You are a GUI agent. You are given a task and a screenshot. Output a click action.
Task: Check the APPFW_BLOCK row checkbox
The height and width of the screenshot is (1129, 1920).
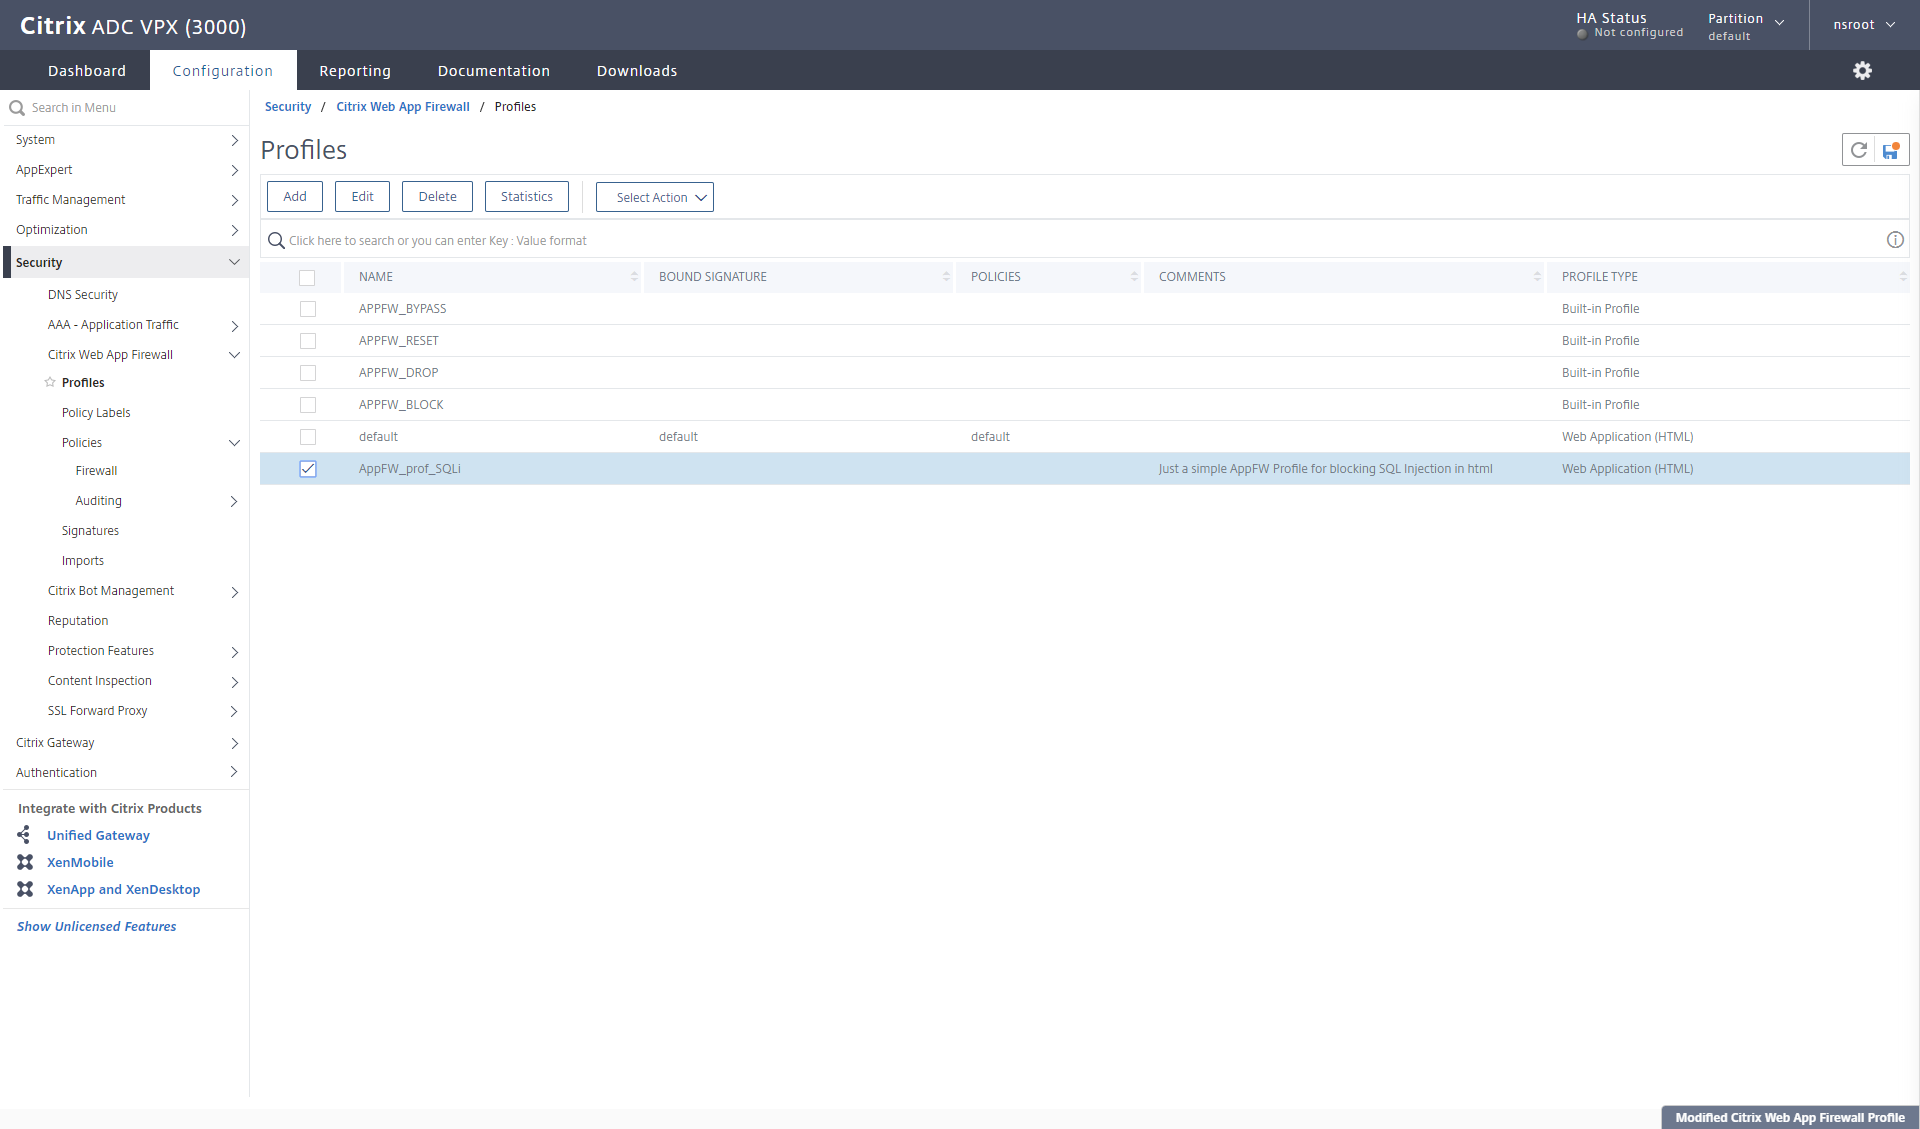point(308,405)
